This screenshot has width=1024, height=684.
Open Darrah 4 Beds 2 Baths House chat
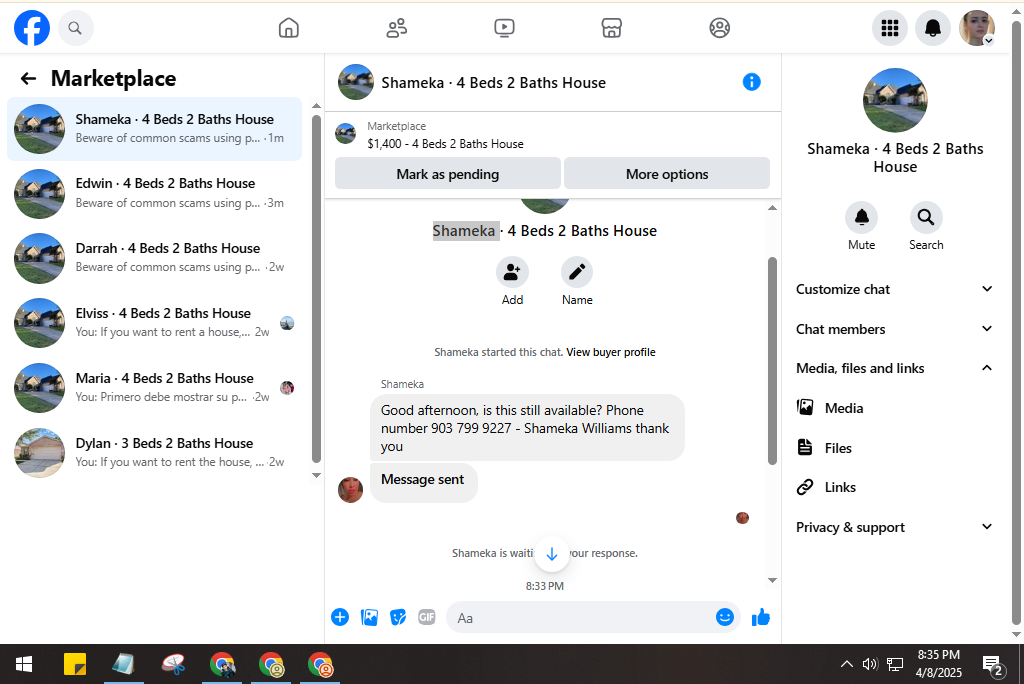coord(155,258)
